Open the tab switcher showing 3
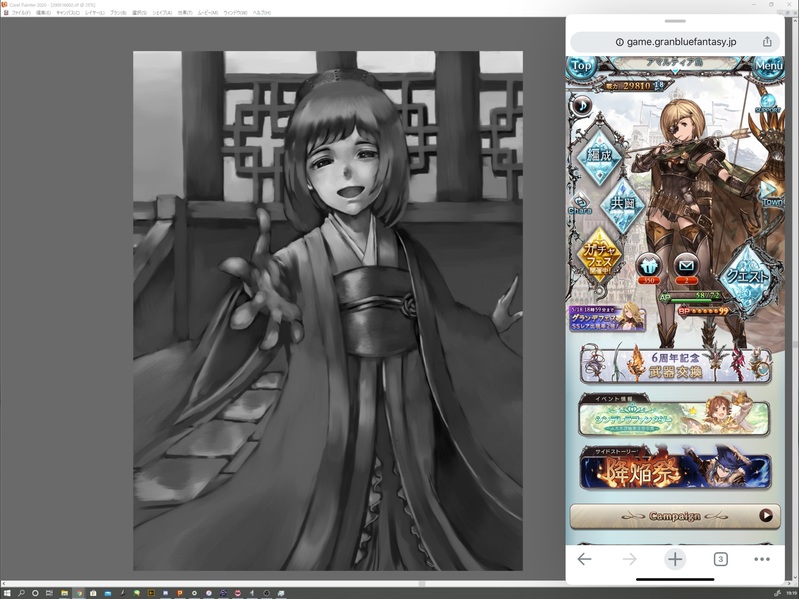 coord(721,559)
